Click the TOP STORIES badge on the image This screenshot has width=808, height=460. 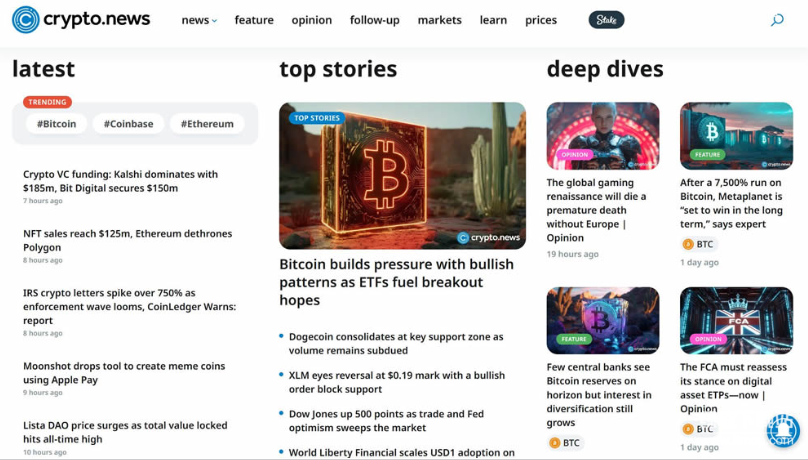317,118
